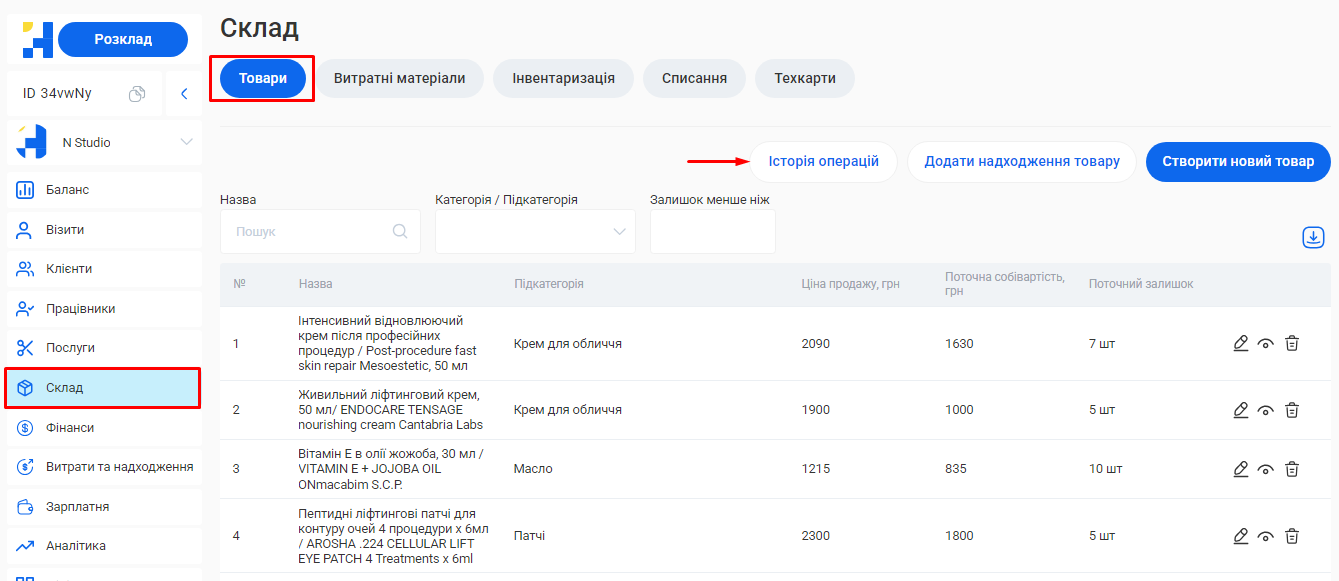Copy the workspace ID 34vwNy
1339x581 pixels.
tap(137, 91)
